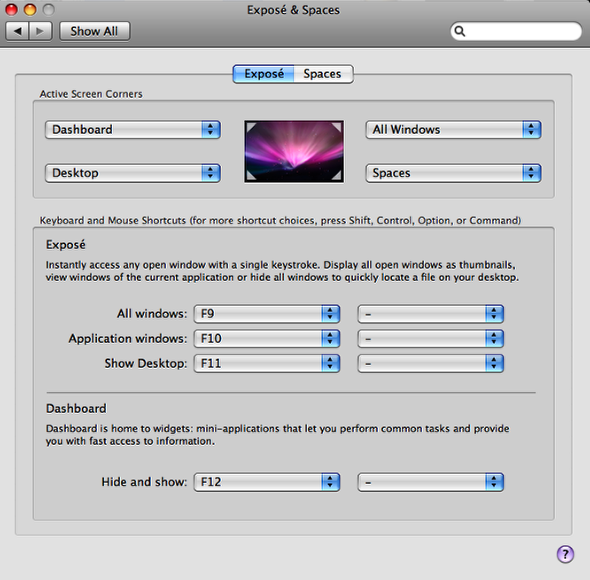This screenshot has height=580, width=590.
Task: Click the Exposé section heading
Action: click(x=65, y=245)
